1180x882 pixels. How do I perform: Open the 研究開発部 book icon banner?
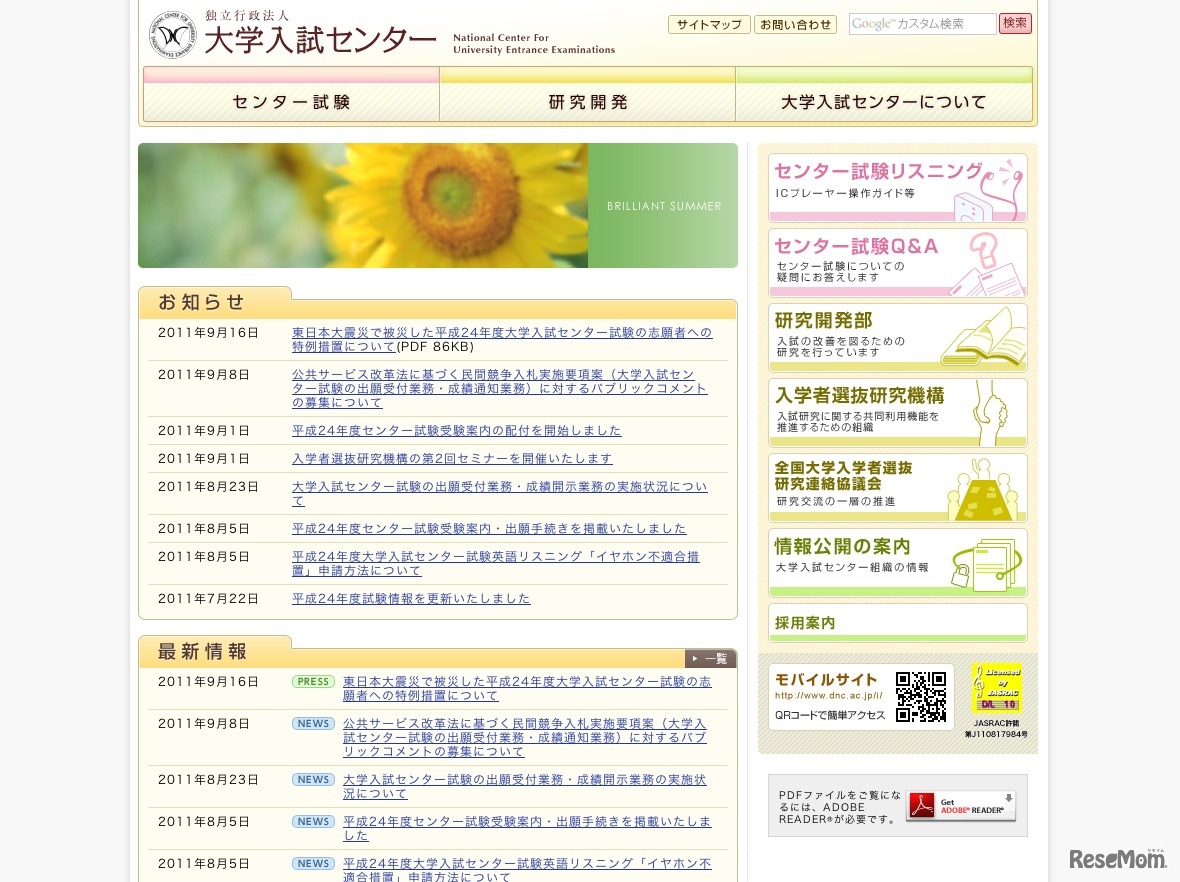click(897, 336)
